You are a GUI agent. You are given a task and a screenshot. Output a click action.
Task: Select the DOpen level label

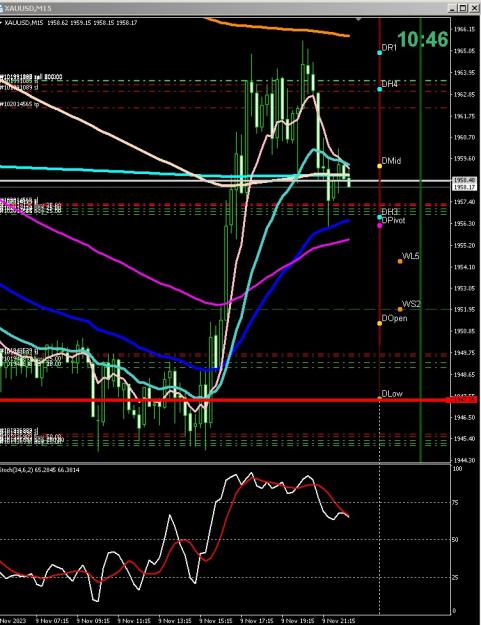pyautogui.click(x=394, y=318)
